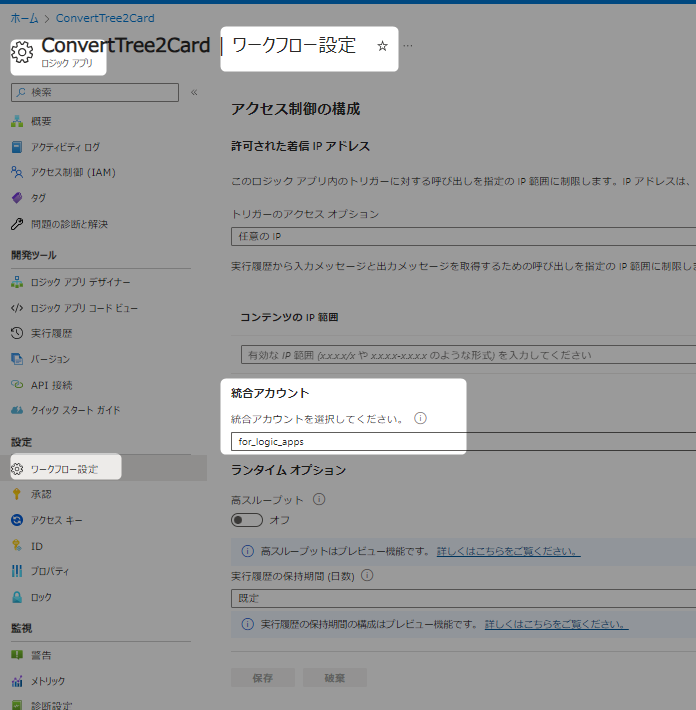Favorite the page with the star icon
The width and height of the screenshot is (696, 710).
[x=383, y=46]
